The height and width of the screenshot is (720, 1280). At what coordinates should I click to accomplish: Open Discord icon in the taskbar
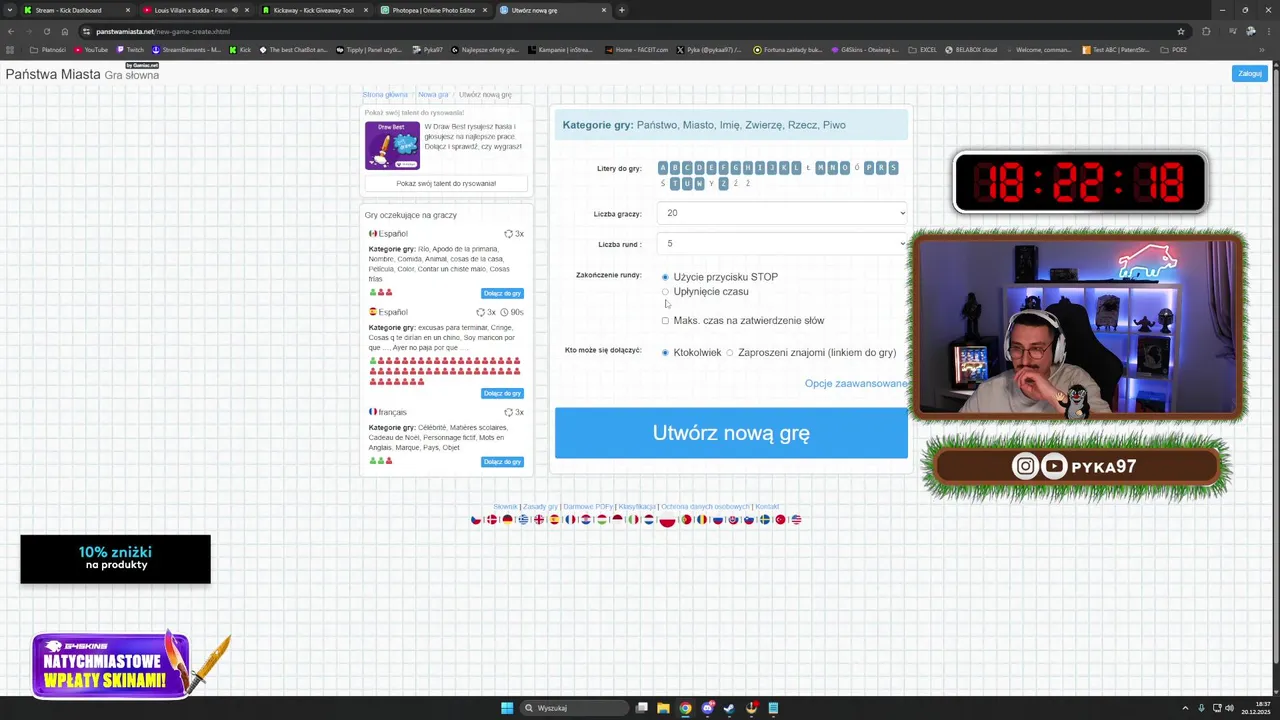(x=707, y=708)
